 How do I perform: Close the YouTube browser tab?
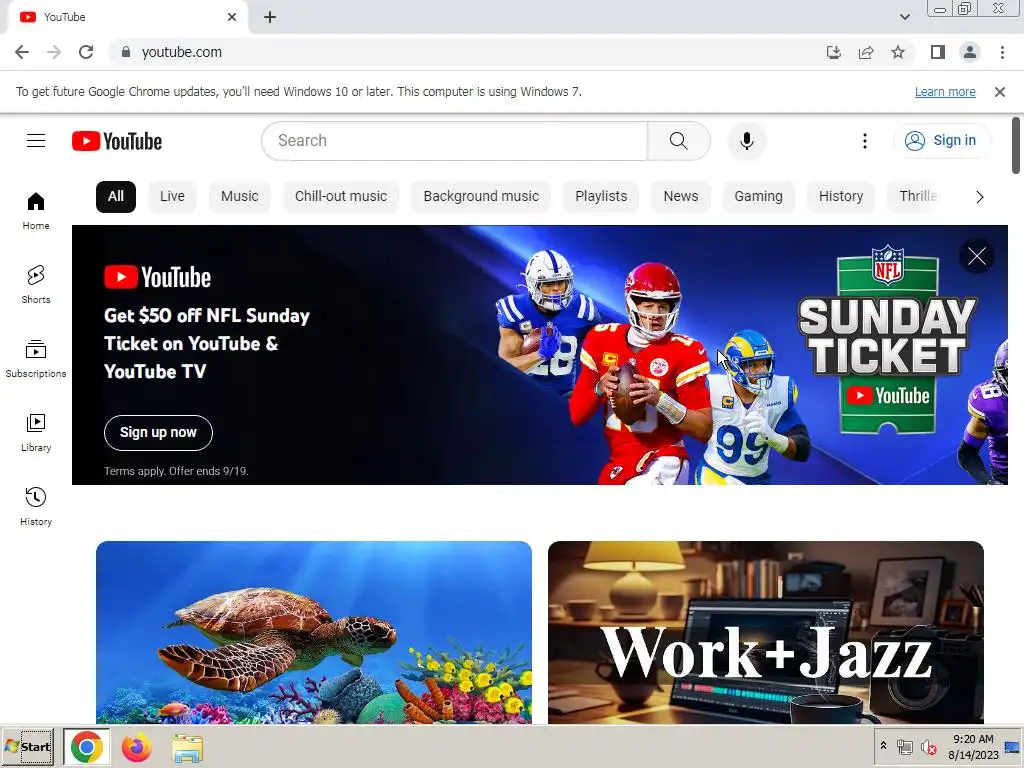[232, 17]
